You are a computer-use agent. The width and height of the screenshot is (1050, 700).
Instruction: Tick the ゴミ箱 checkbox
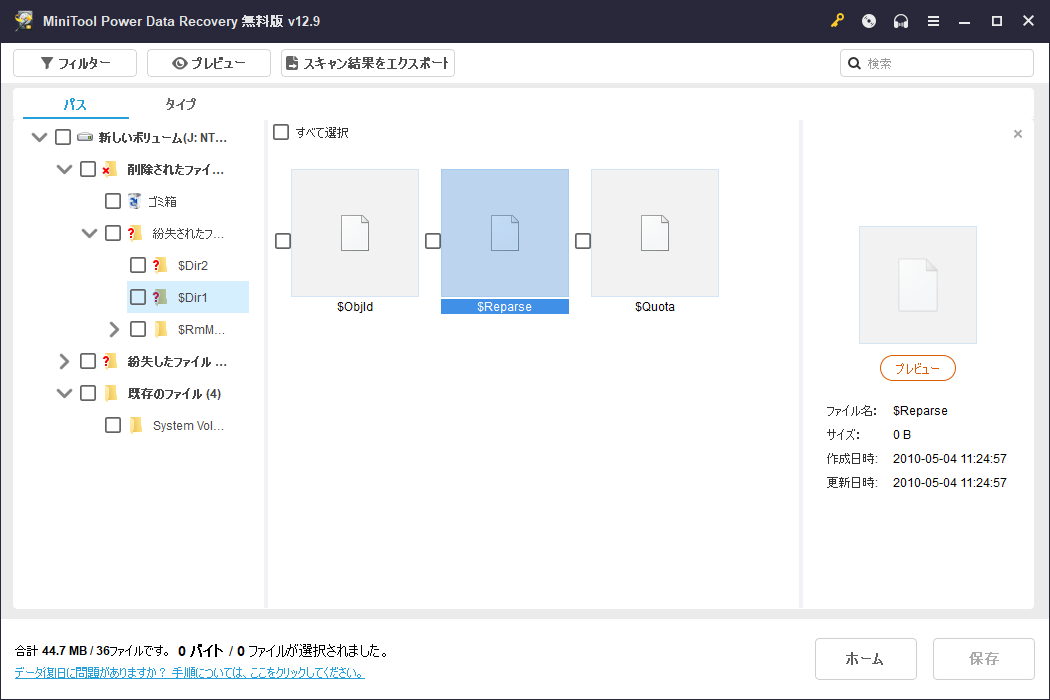point(113,201)
